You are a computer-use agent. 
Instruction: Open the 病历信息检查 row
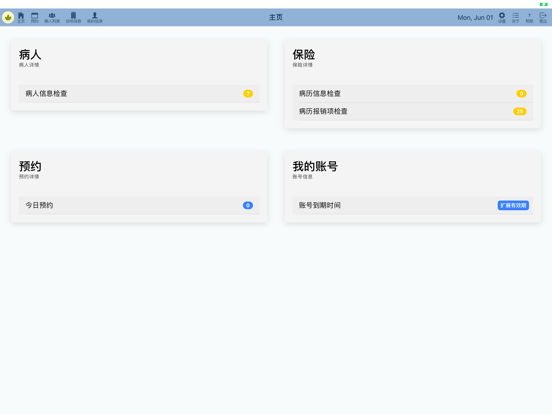pyautogui.click(x=413, y=94)
